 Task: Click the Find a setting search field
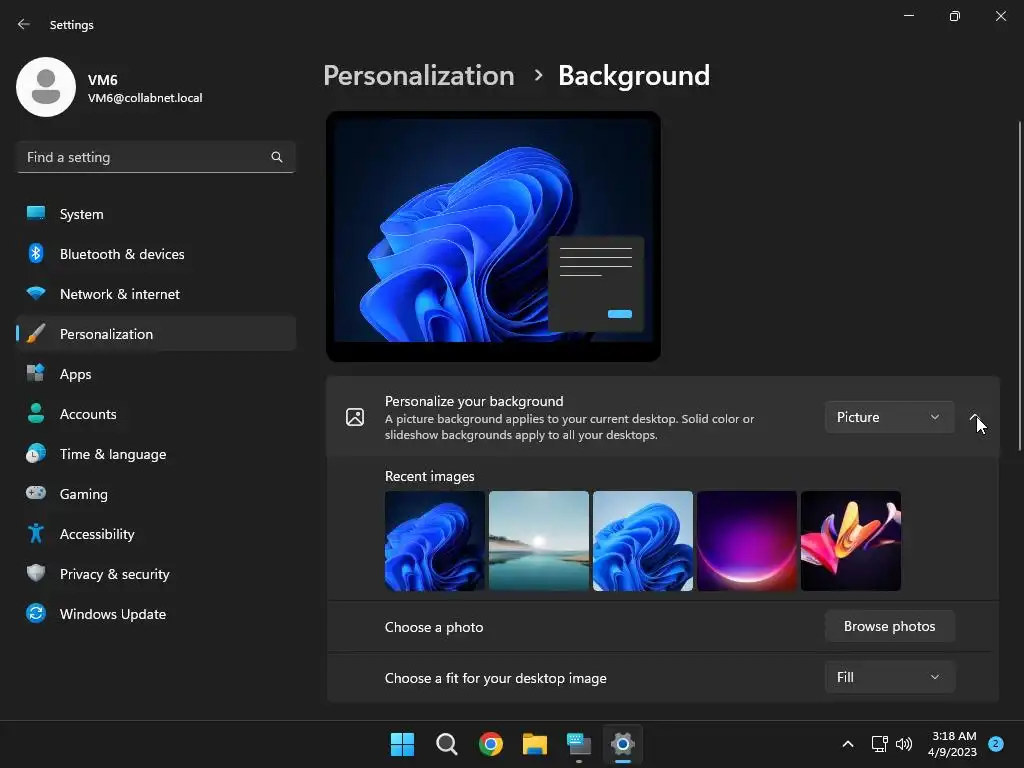pyautogui.click(x=156, y=157)
